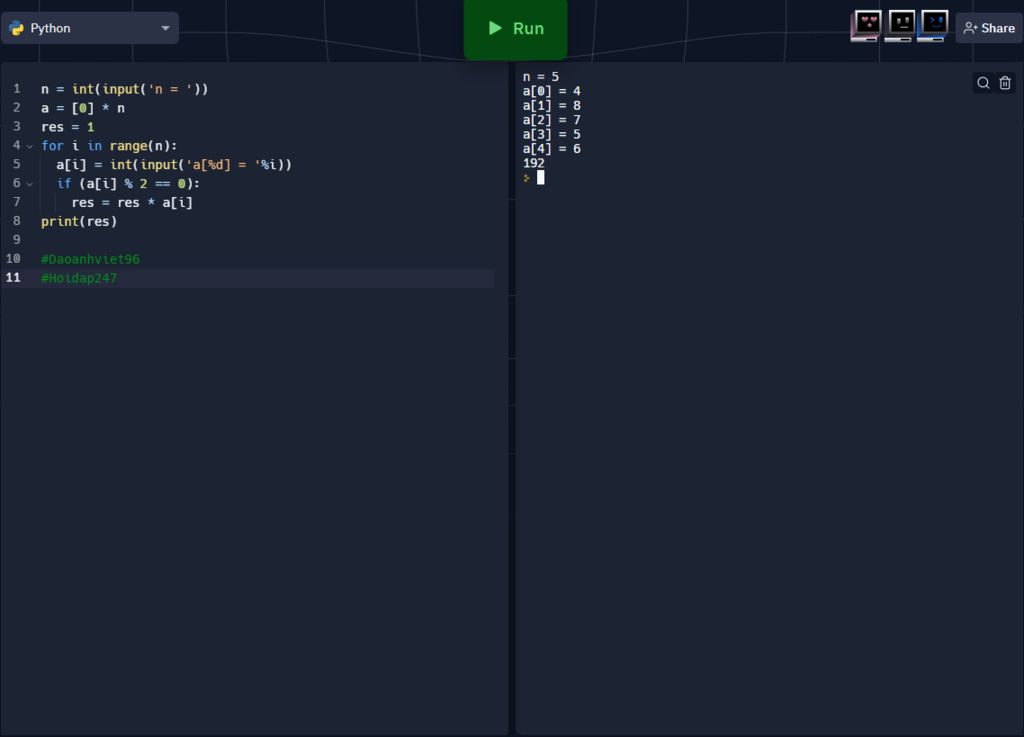Click the #Hoidap247 comment on line 11
Screen dimensions: 1024x737
pyautogui.click(x=79, y=278)
